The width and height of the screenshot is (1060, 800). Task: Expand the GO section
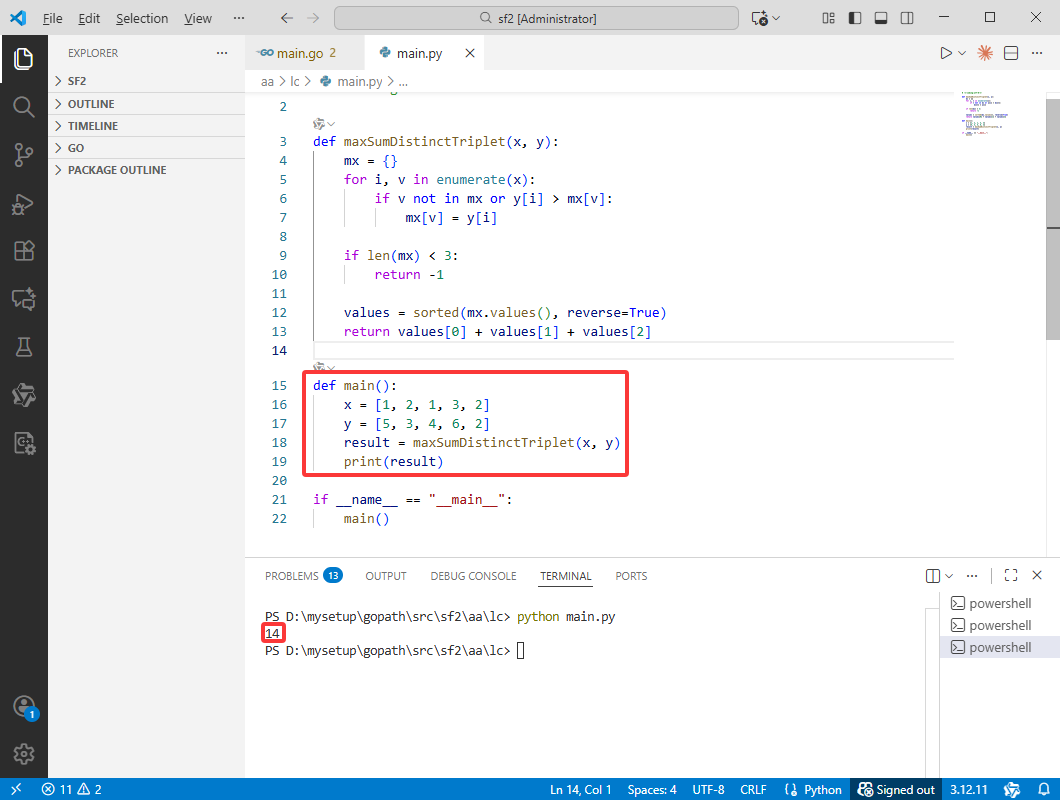pyautogui.click(x=146, y=148)
